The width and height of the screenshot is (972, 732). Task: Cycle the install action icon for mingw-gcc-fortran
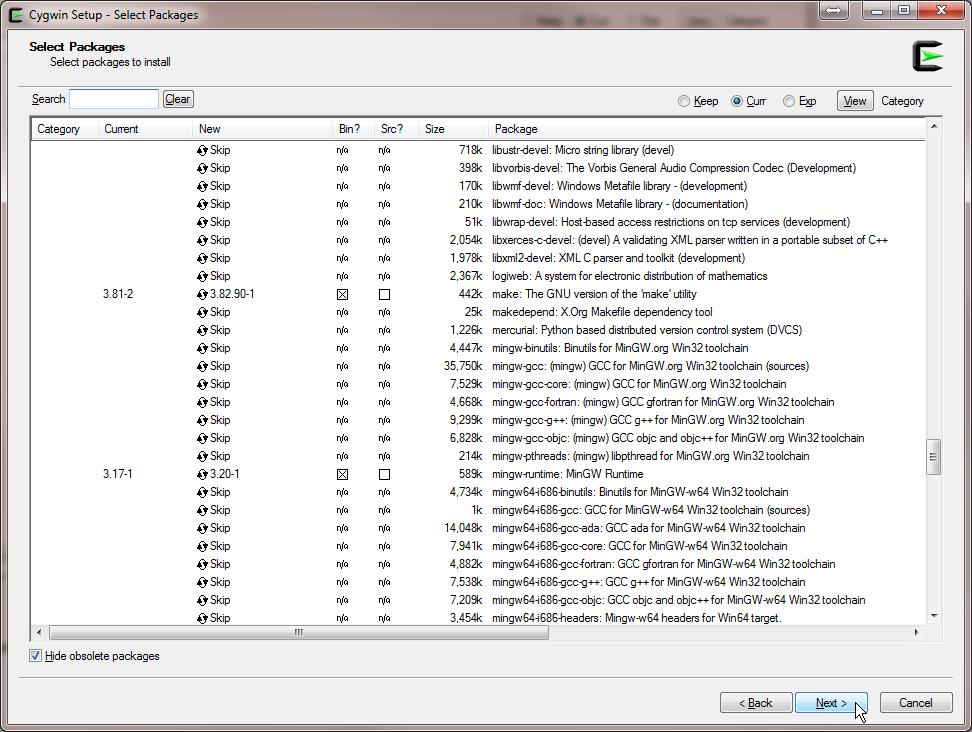click(x=202, y=402)
